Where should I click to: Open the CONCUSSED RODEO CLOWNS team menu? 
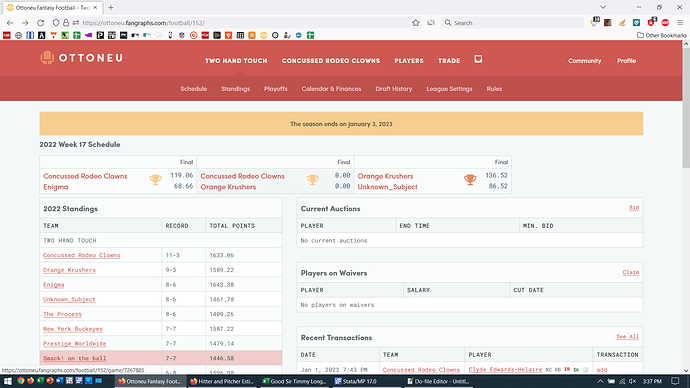331,61
